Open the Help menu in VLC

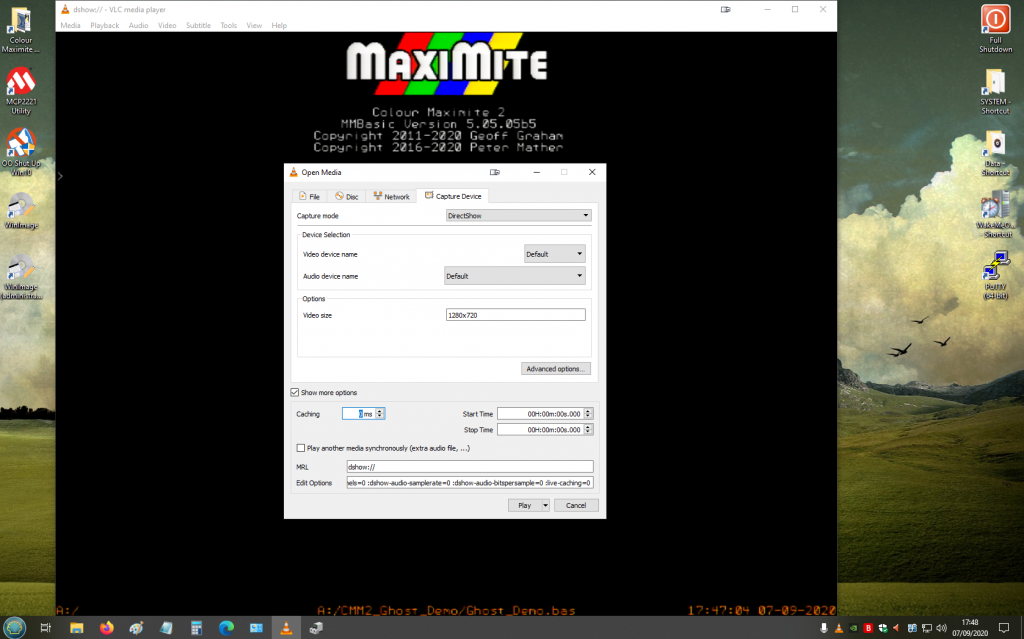[279, 25]
